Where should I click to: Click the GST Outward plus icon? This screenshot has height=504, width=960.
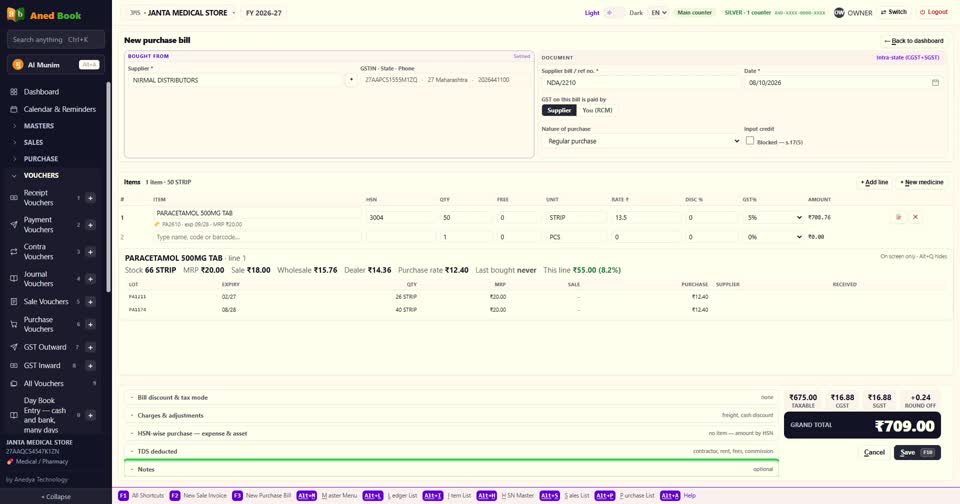coord(90,347)
